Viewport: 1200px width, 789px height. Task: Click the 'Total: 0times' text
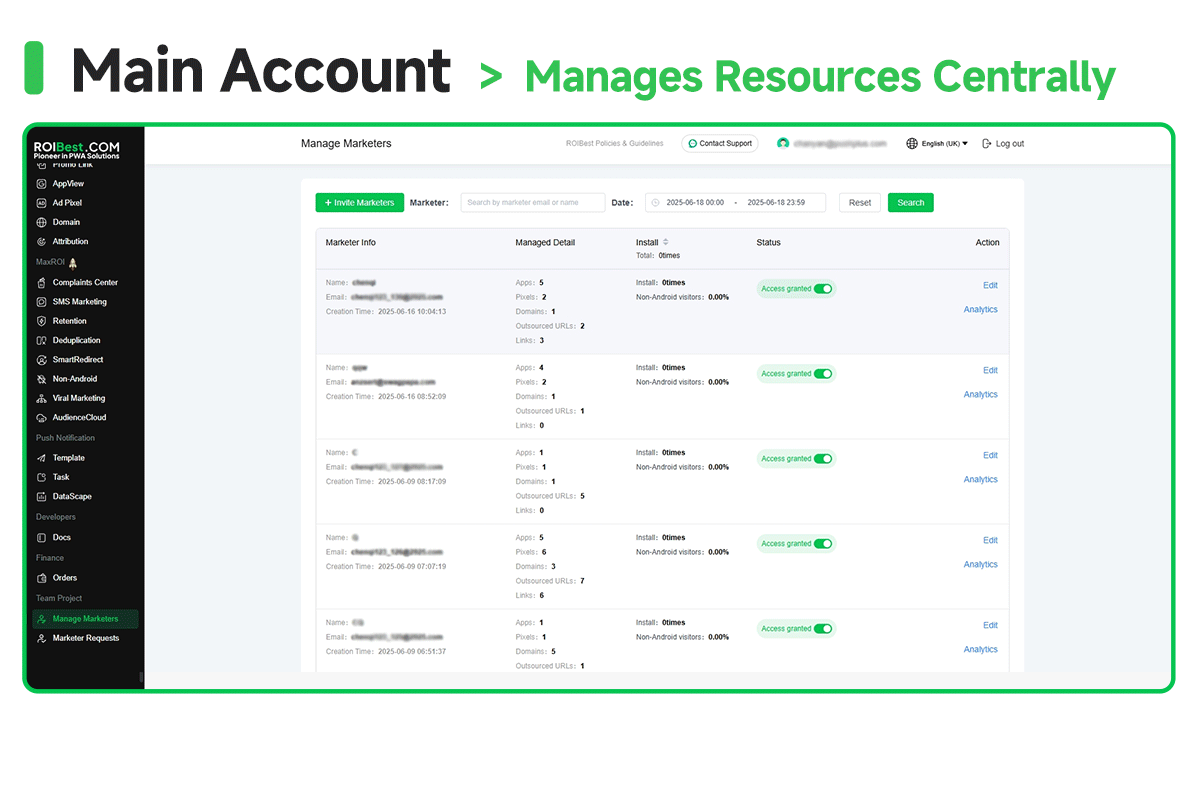[658, 256]
